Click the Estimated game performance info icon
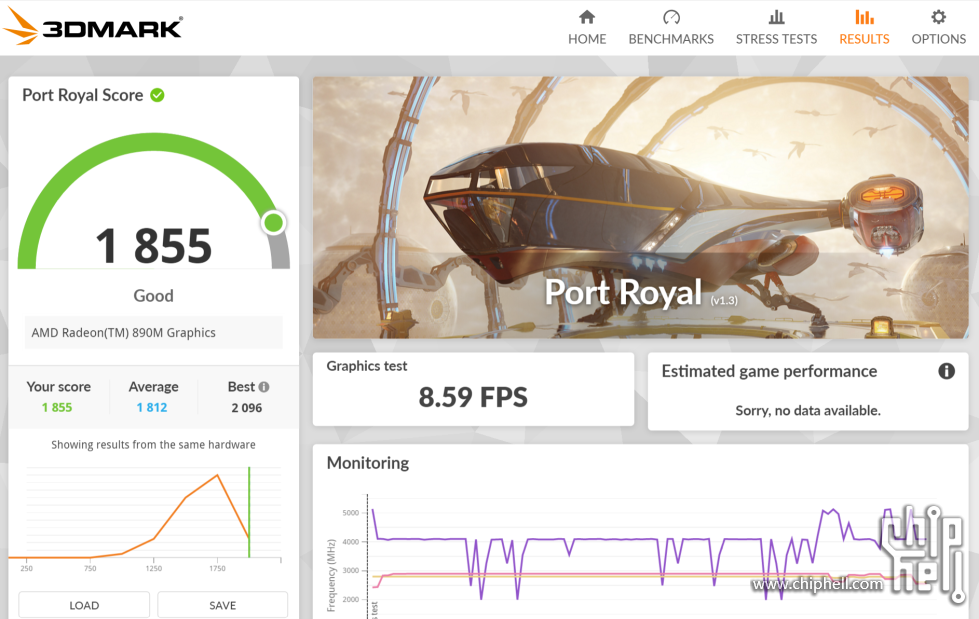The height and width of the screenshot is (619, 979). click(947, 371)
